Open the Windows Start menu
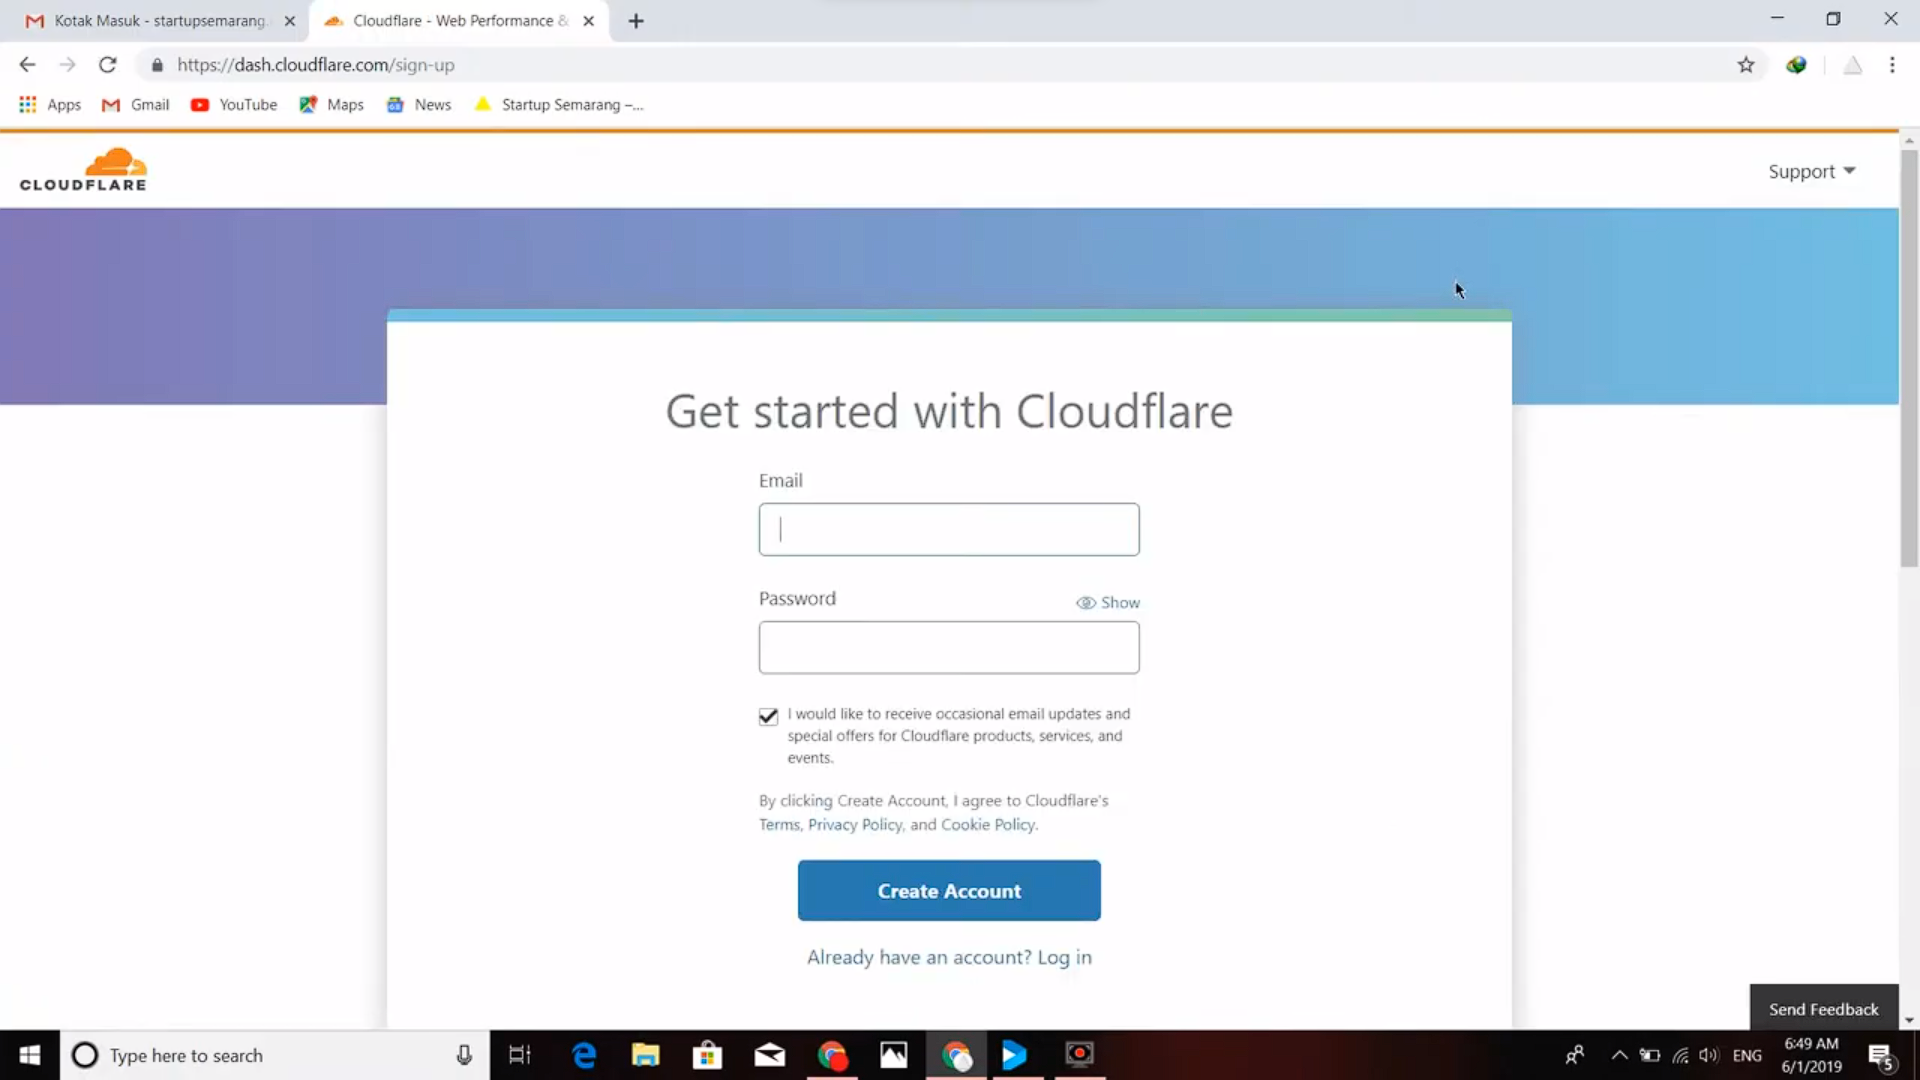This screenshot has height=1080, width=1920. tap(30, 1055)
